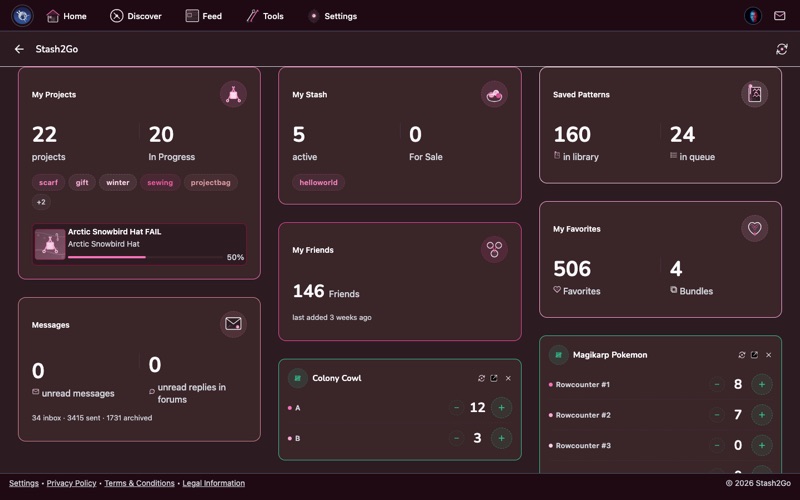800x500 pixels.
Task: Click the My Friends circles icon
Action: tap(494, 249)
